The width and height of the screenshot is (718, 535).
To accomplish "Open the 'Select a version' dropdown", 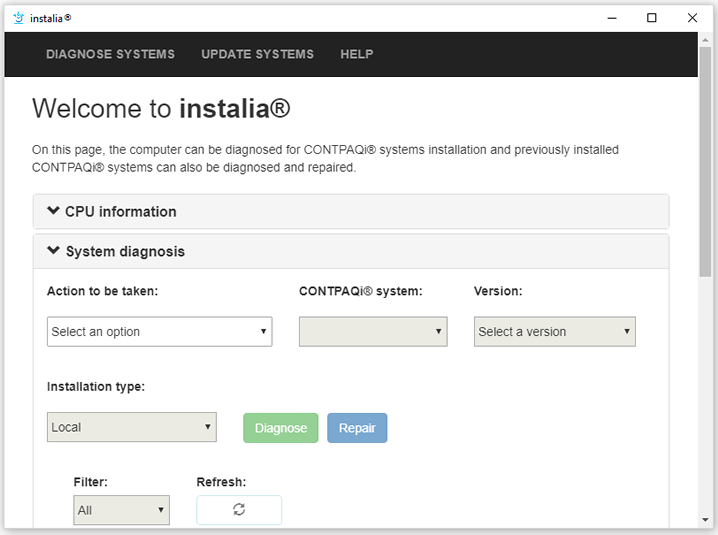I will pyautogui.click(x=554, y=332).
